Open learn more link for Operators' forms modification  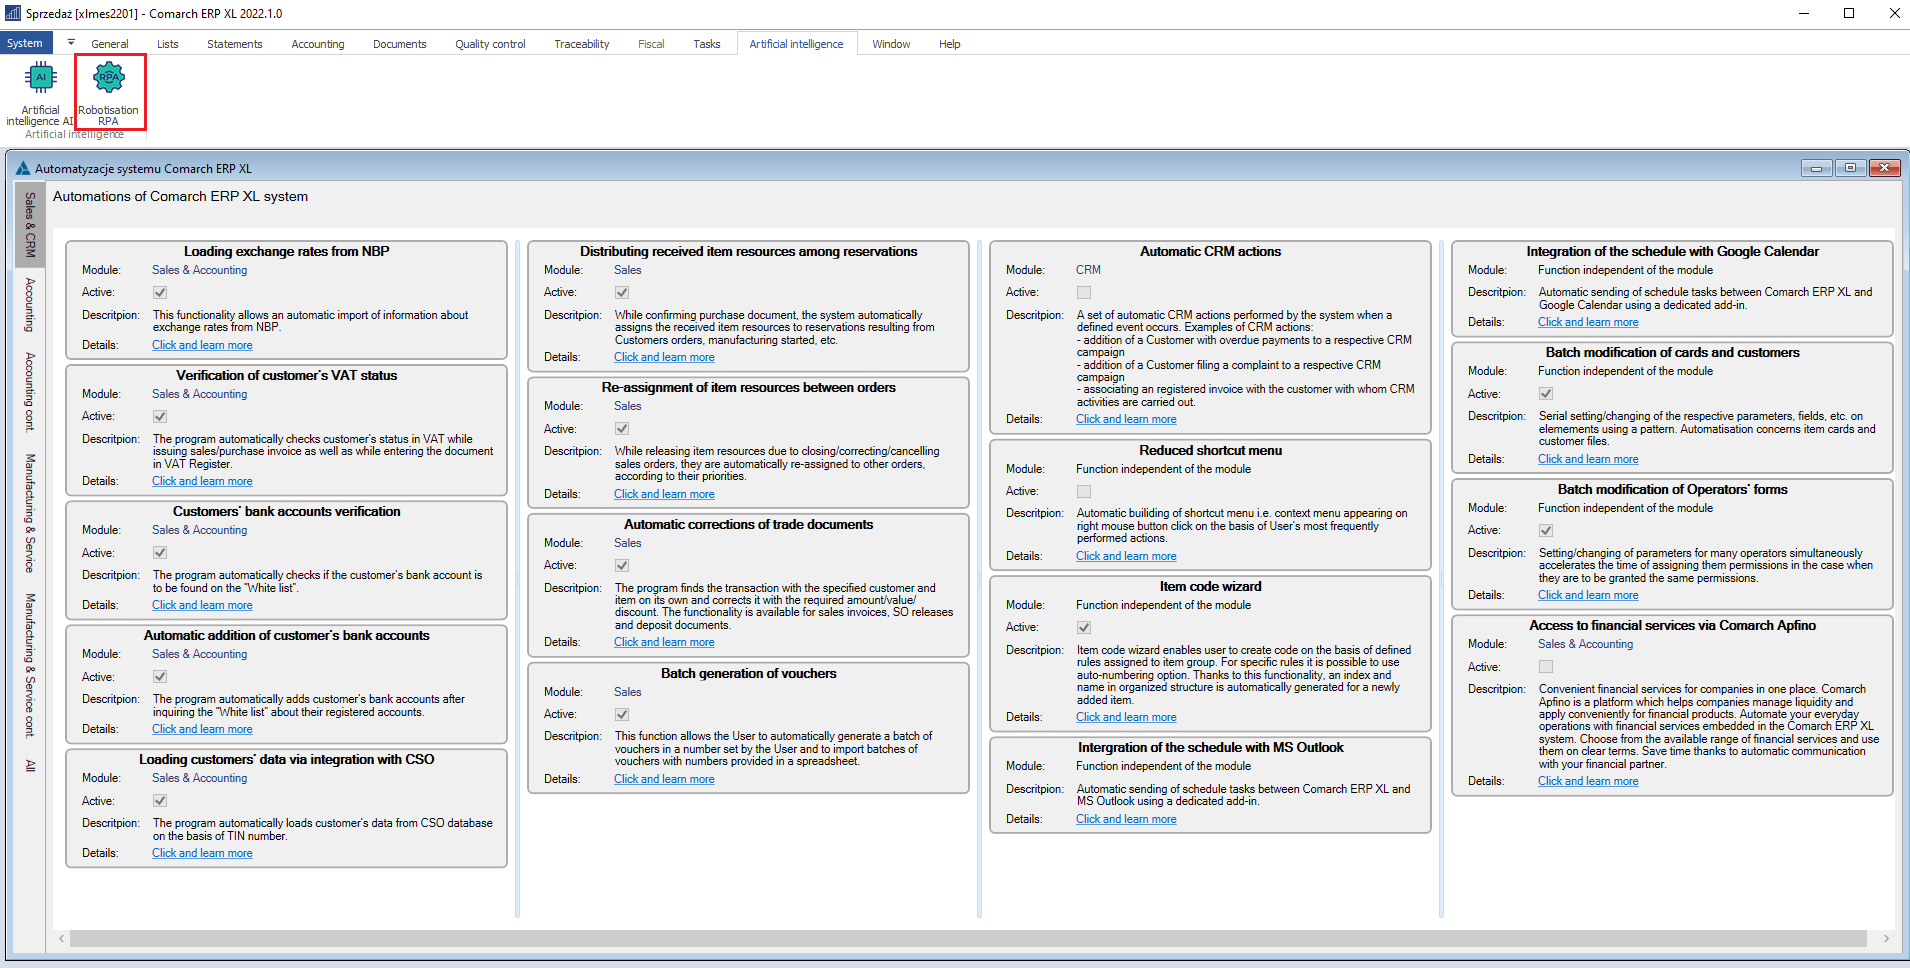click(x=1588, y=595)
